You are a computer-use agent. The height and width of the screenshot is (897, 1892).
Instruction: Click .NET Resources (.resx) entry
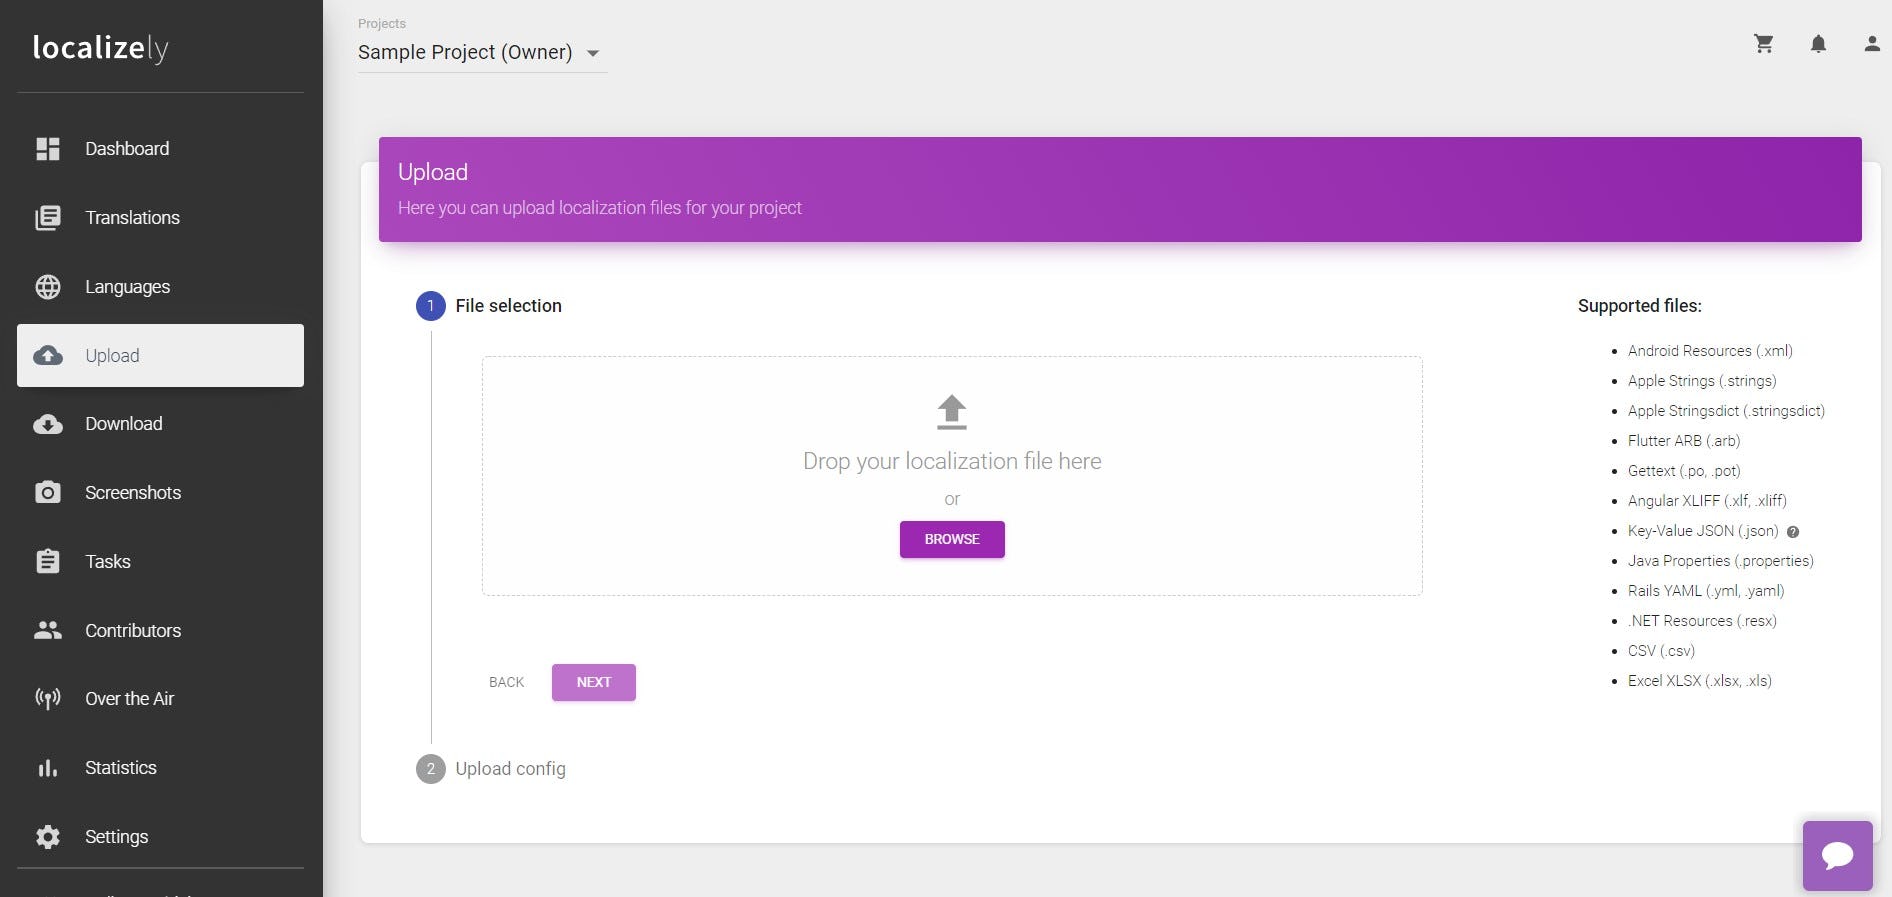[x=1702, y=621]
